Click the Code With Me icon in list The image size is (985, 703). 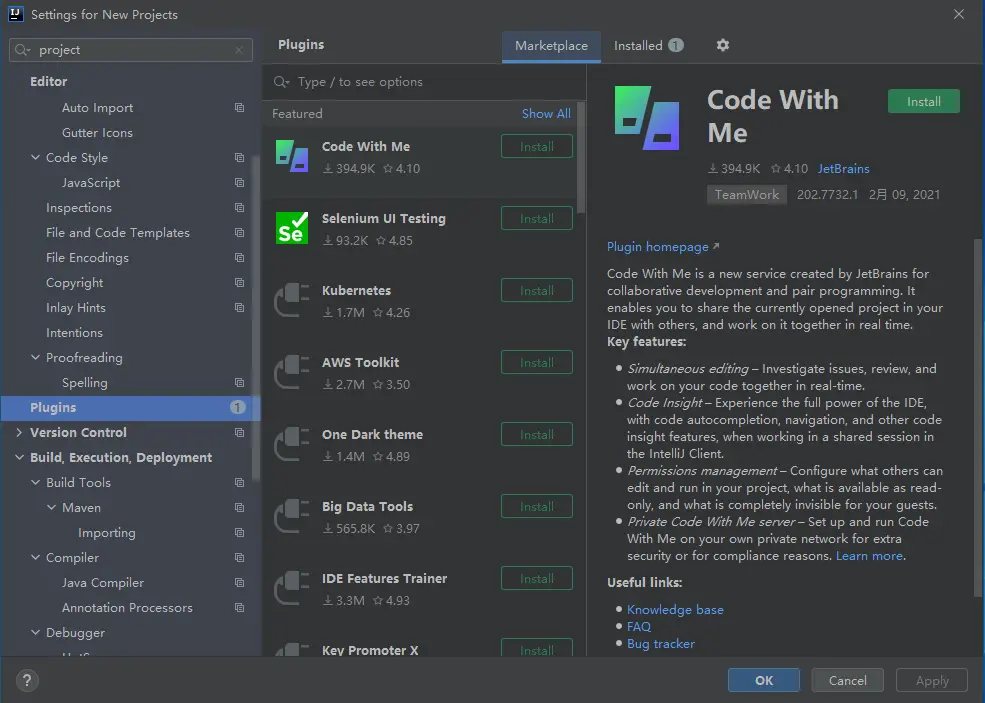coord(292,156)
